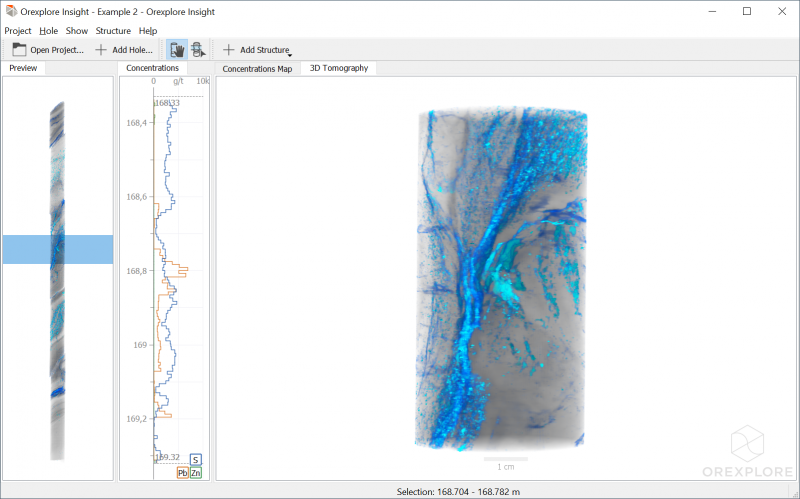Select the 3D Tomography tab
This screenshot has width=800, height=499.
coord(339,68)
